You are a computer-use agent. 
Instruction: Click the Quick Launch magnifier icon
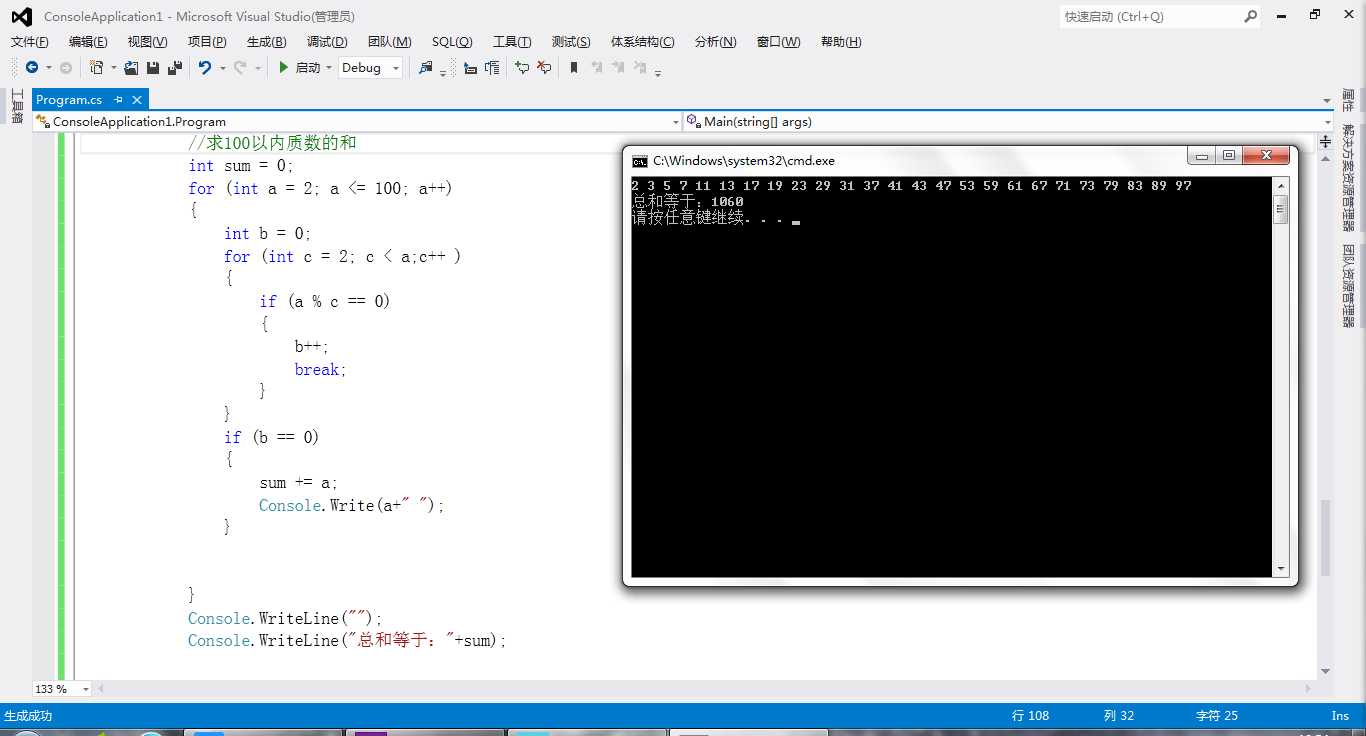pos(1251,16)
